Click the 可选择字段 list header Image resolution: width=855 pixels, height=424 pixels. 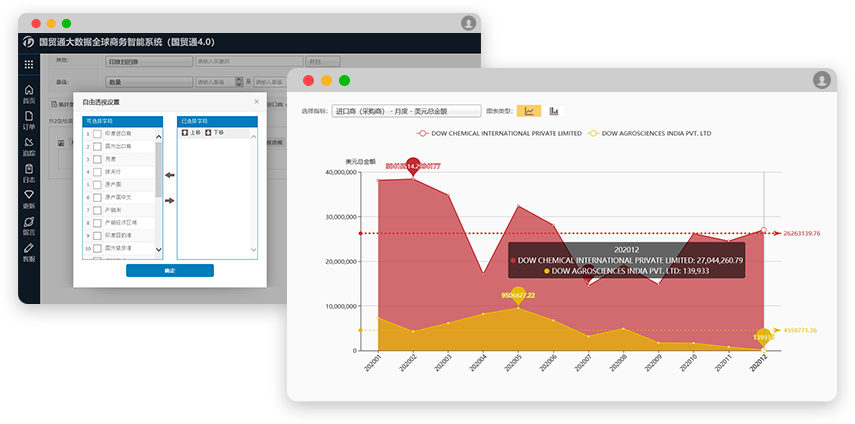123,122
